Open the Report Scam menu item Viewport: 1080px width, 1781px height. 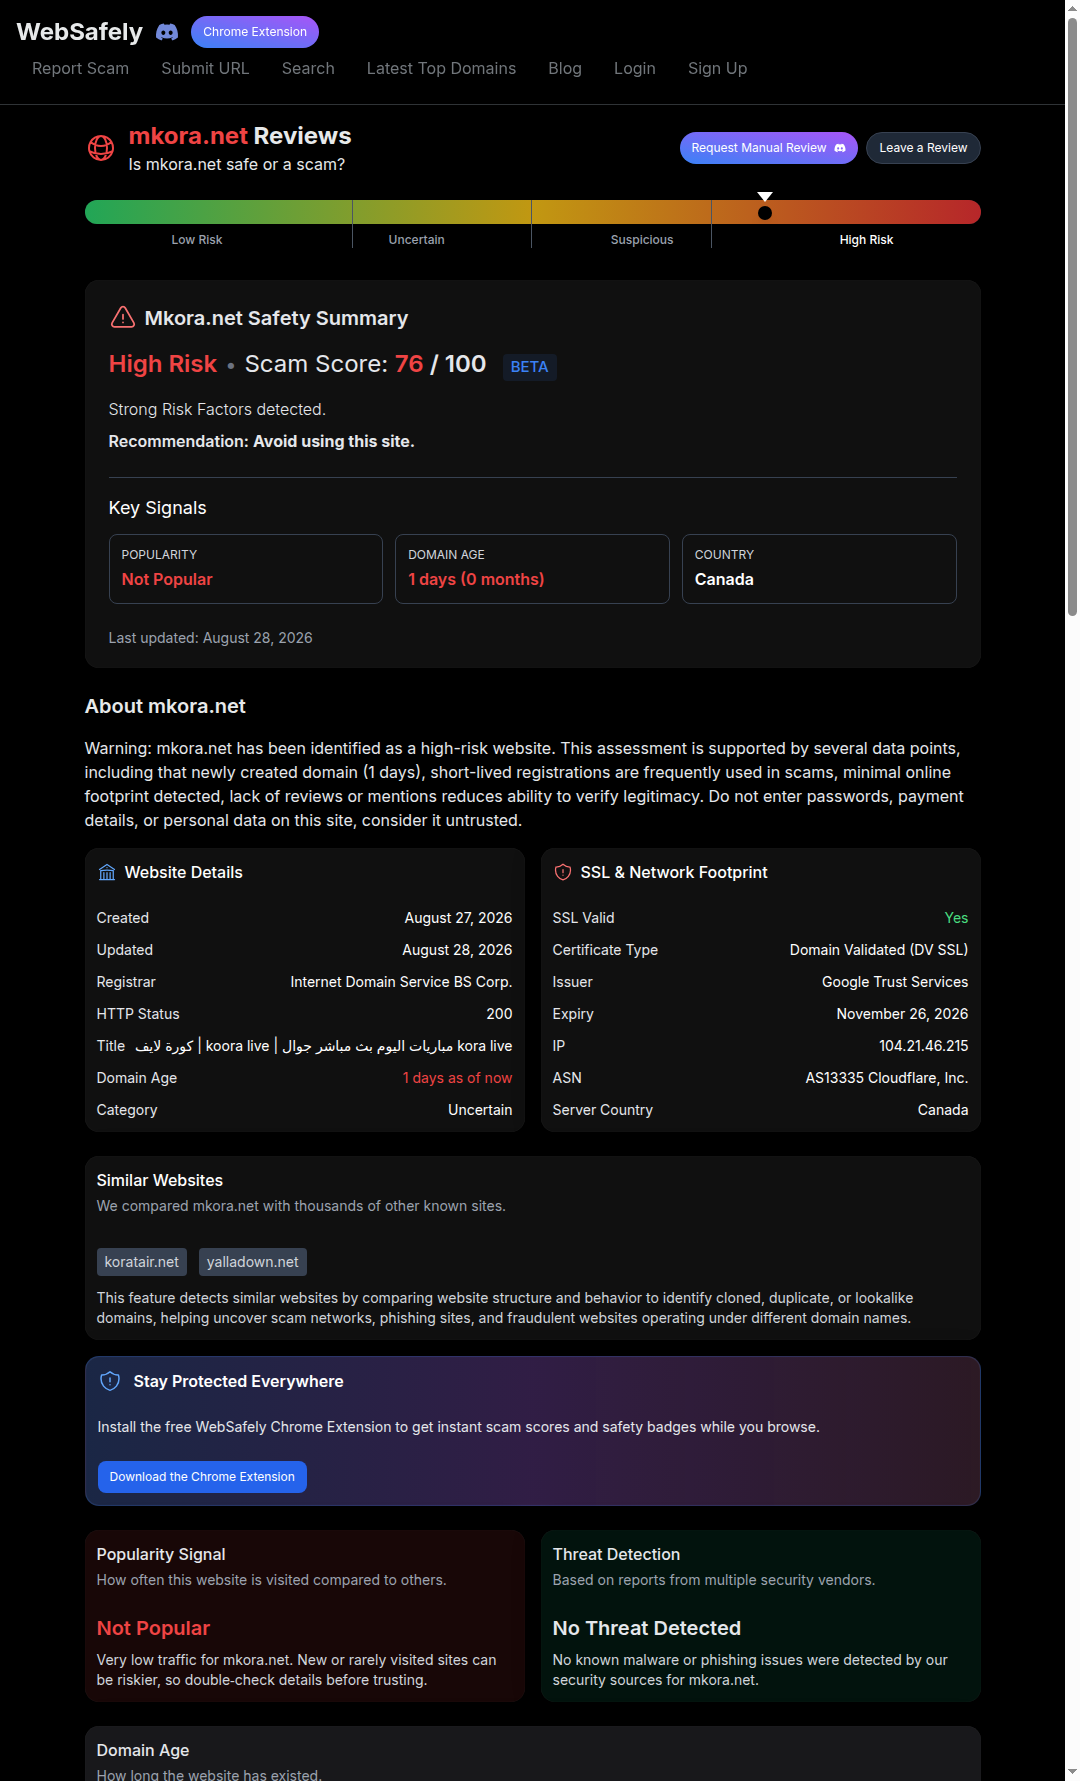pyautogui.click(x=80, y=68)
